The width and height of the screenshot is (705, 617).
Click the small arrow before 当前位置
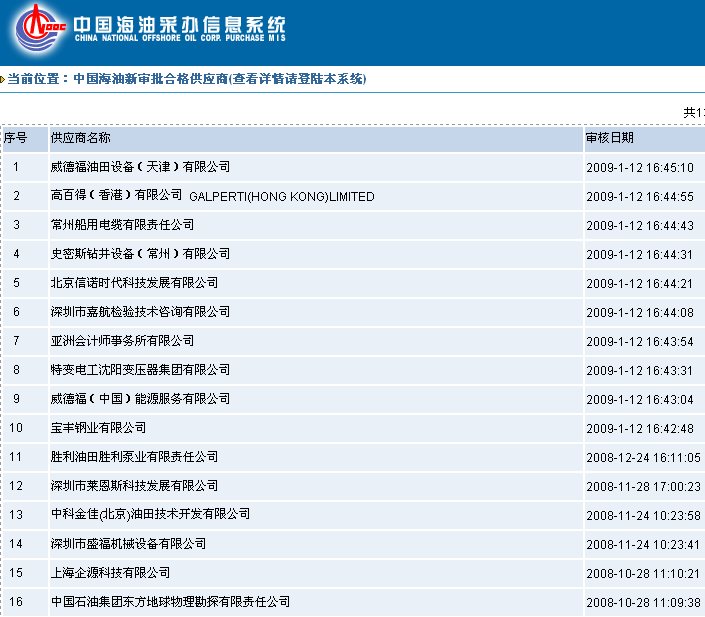click(3, 80)
